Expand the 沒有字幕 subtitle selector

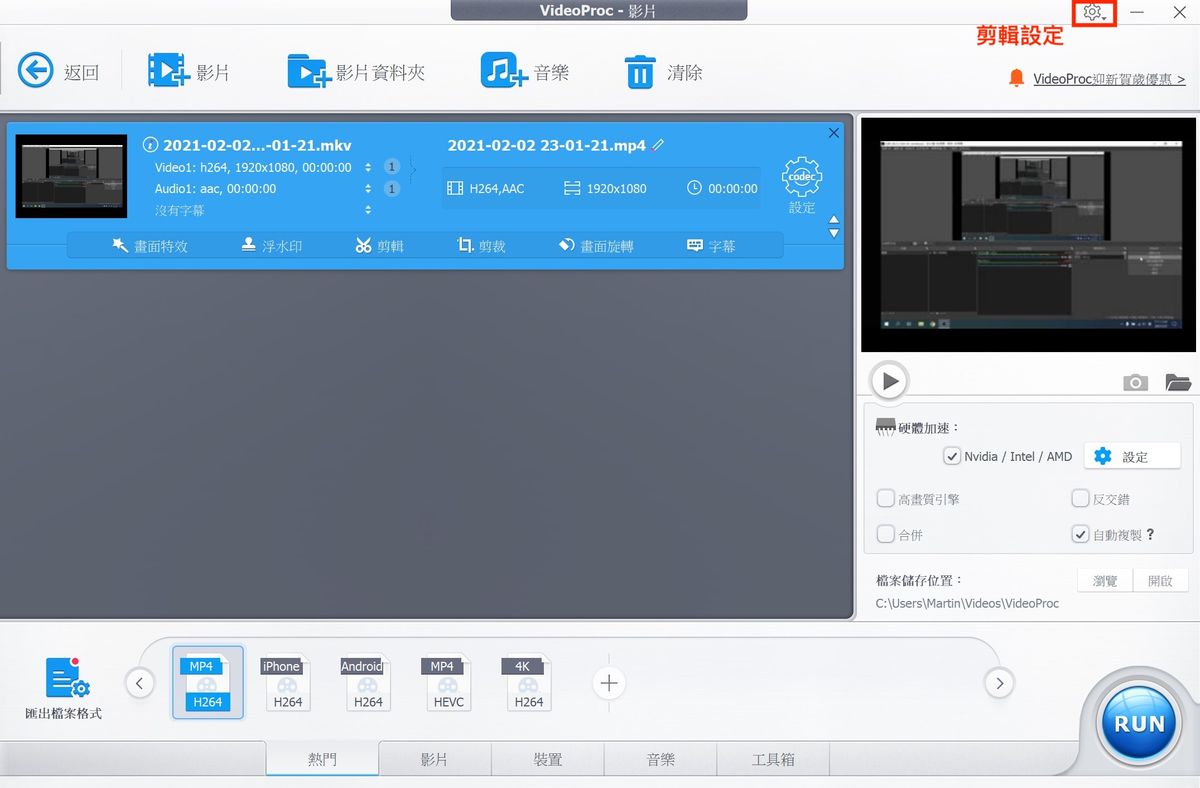click(368, 210)
